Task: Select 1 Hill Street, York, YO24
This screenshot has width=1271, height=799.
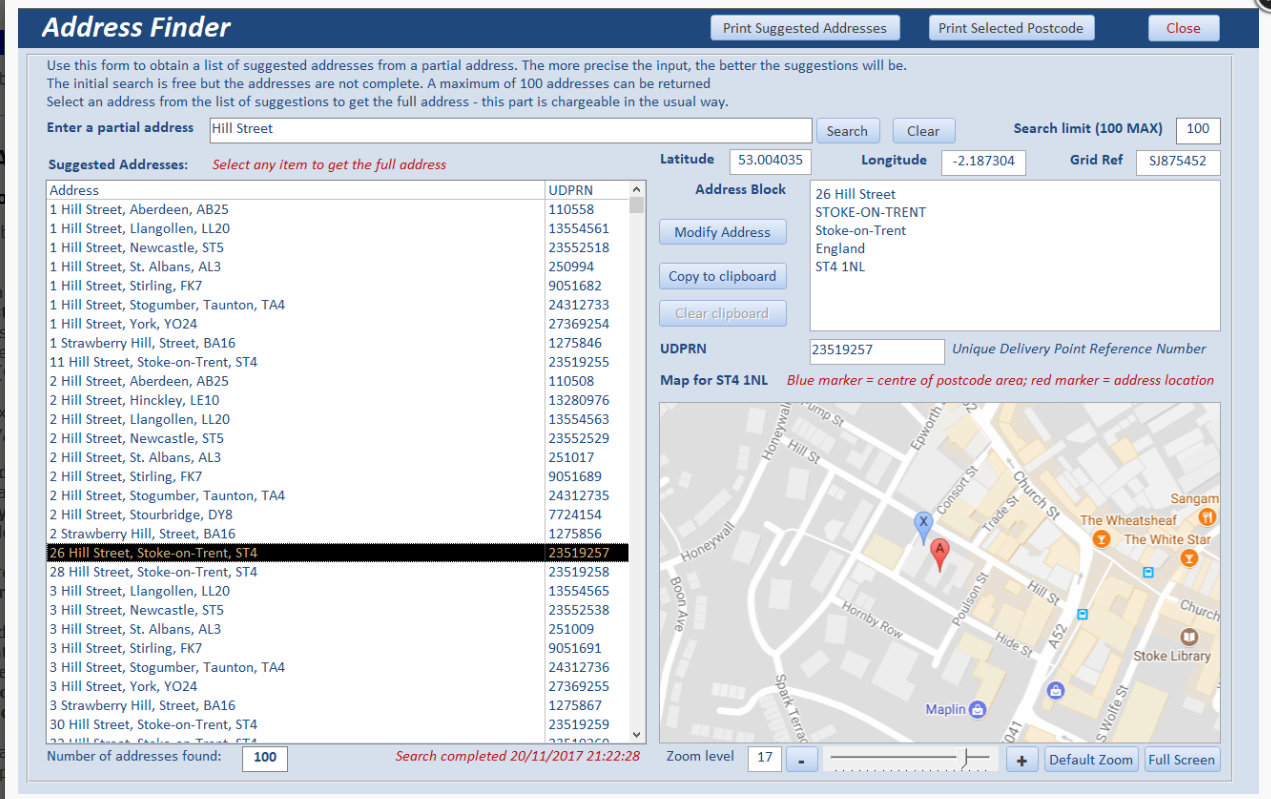Action: 337,324
